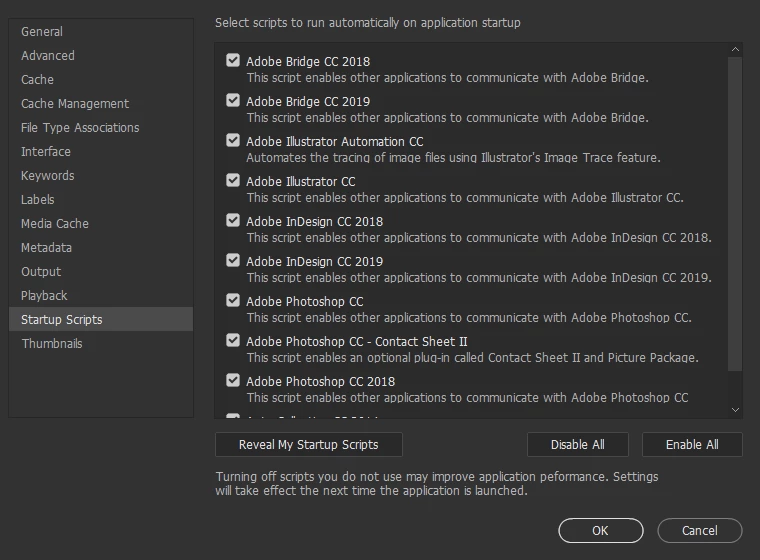Go to Cache Management preferences

(101, 104)
